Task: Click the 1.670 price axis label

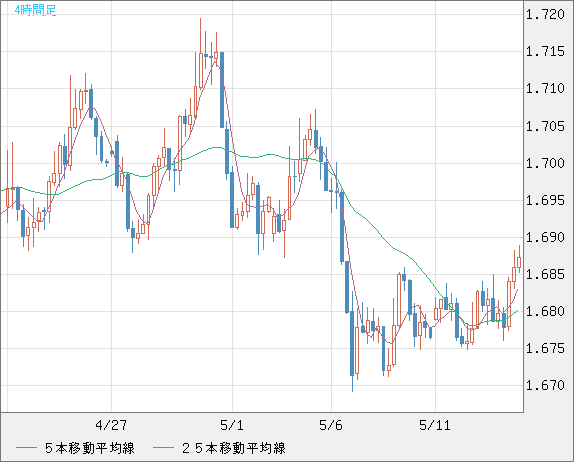Action: point(545,385)
